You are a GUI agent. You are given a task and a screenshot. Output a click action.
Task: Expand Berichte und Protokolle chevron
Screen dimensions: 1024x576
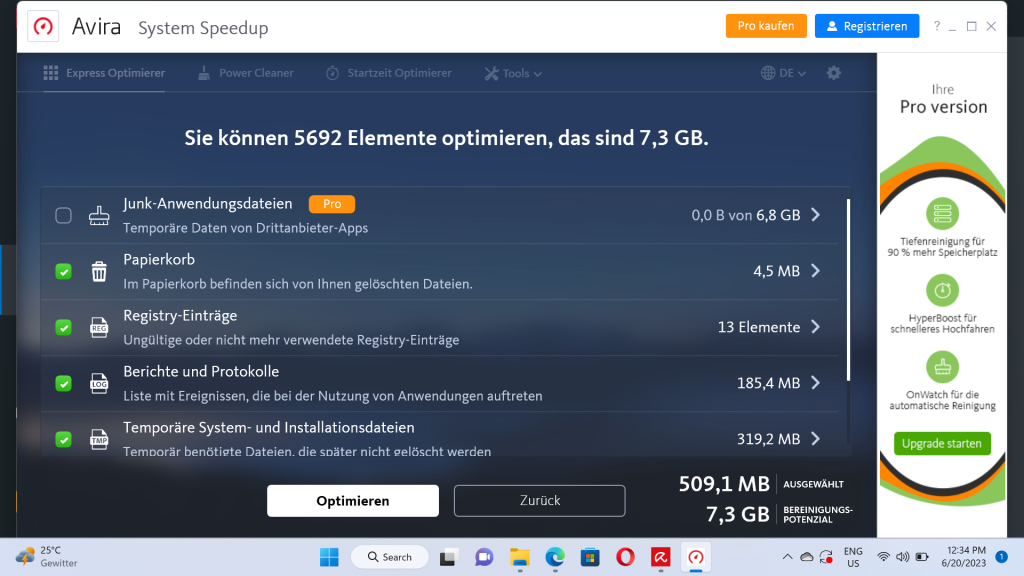[816, 383]
